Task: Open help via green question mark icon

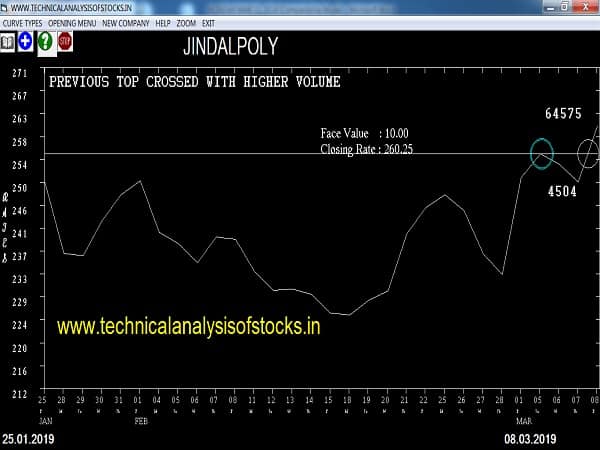Action: pyautogui.click(x=45, y=41)
